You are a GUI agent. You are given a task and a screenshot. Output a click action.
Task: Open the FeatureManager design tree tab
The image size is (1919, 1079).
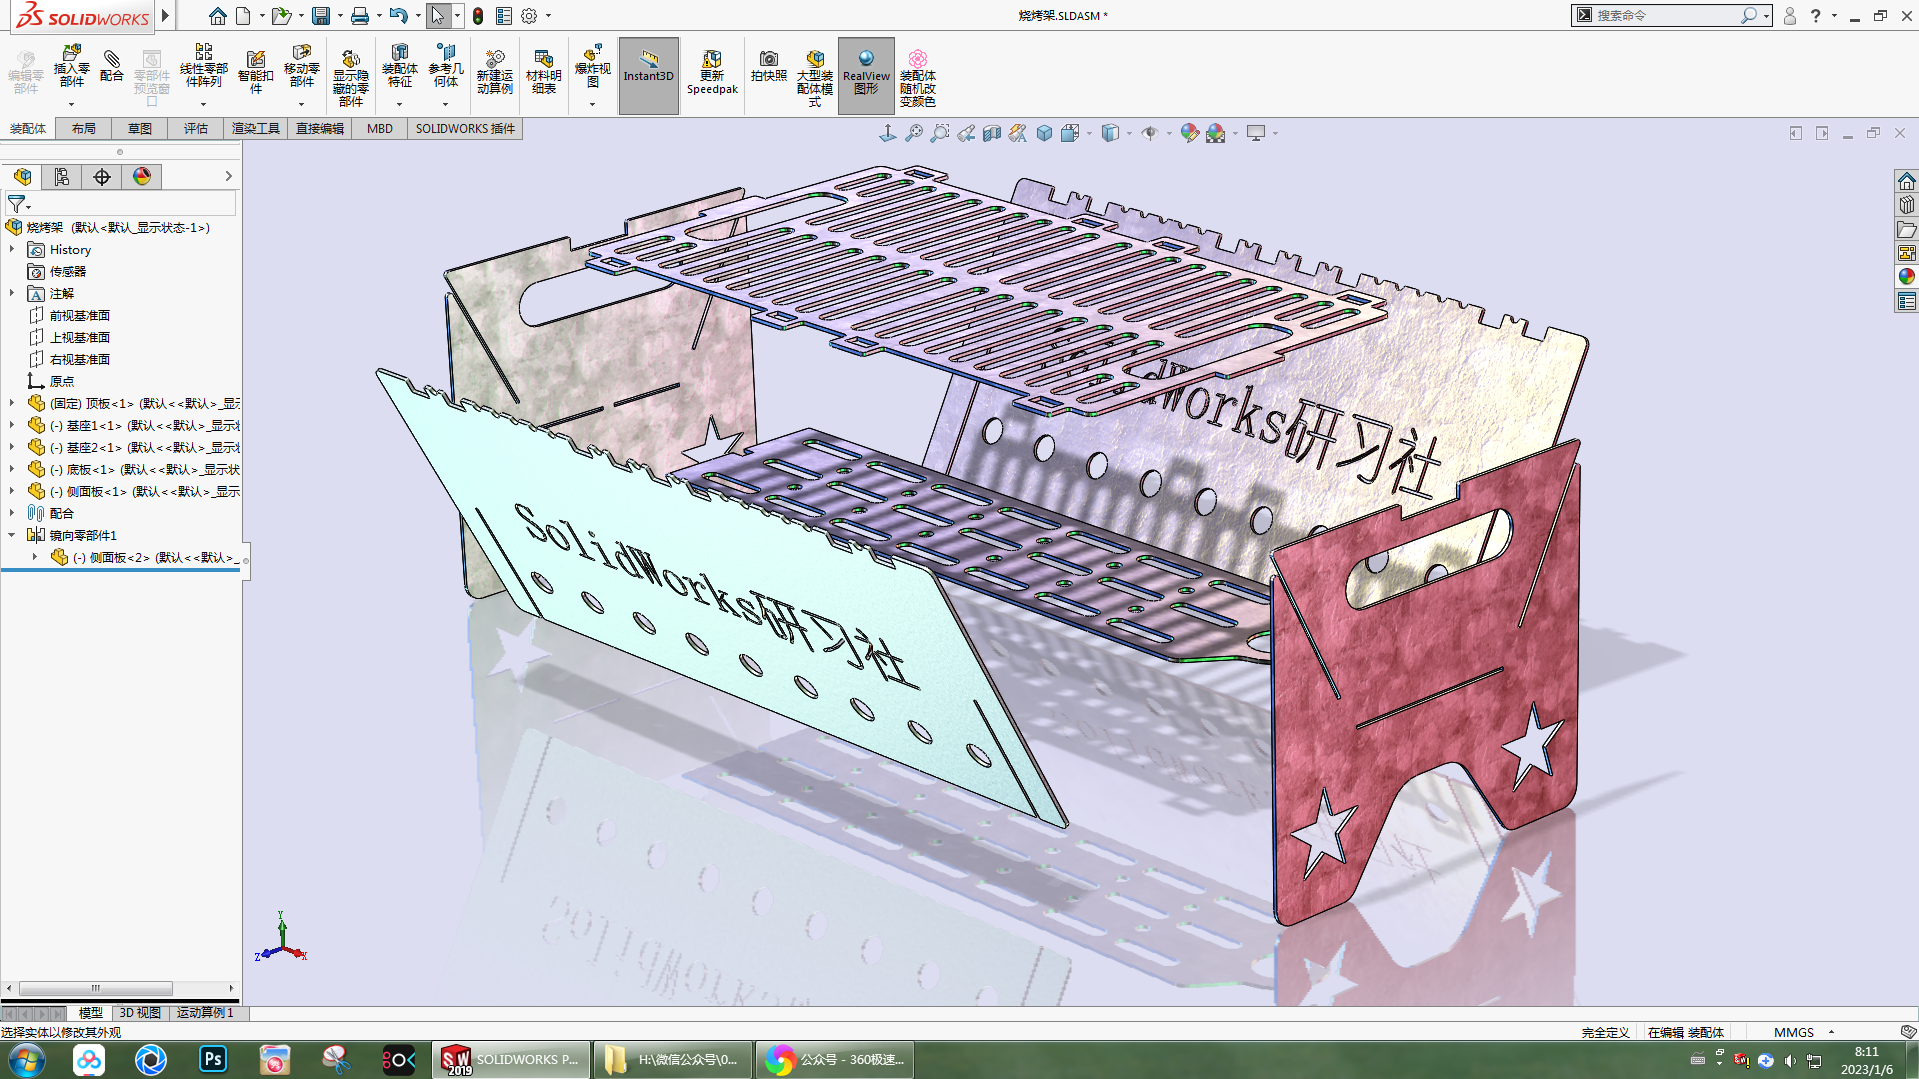tap(22, 177)
